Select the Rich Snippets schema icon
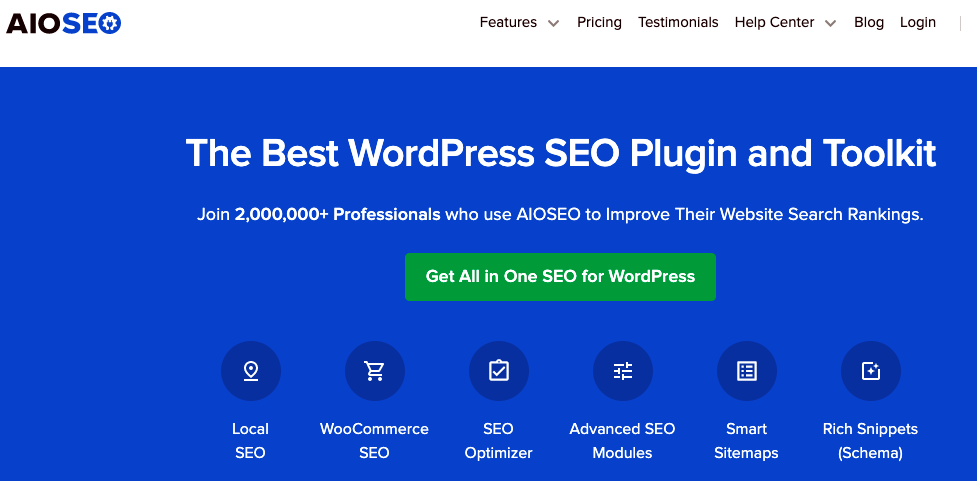This screenshot has width=977, height=481. click(x=870, y=371)
